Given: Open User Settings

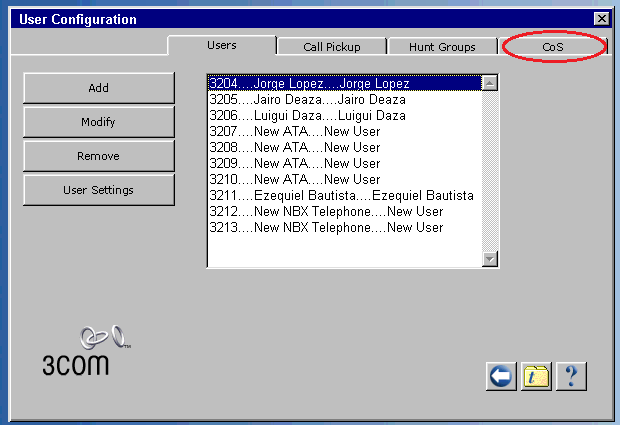Looking at the screenshot, I should (x=98, y=190).
